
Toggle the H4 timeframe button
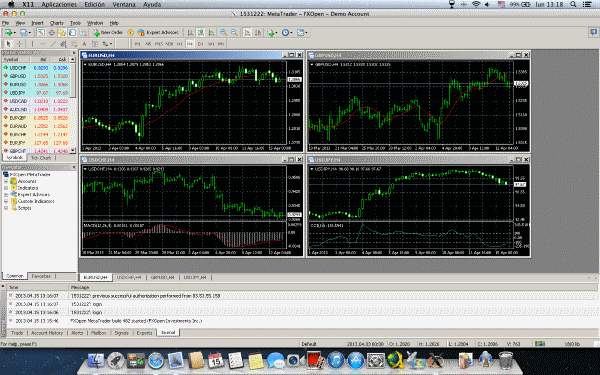click(x=190, y=44)
